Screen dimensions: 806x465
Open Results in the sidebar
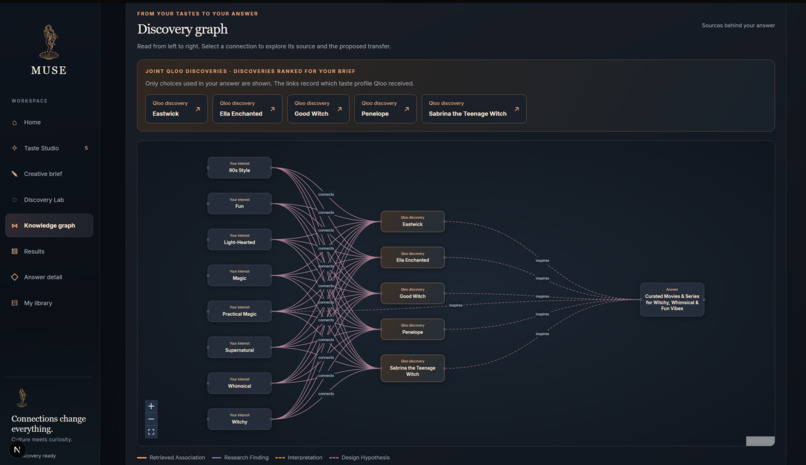coord(49,251)
